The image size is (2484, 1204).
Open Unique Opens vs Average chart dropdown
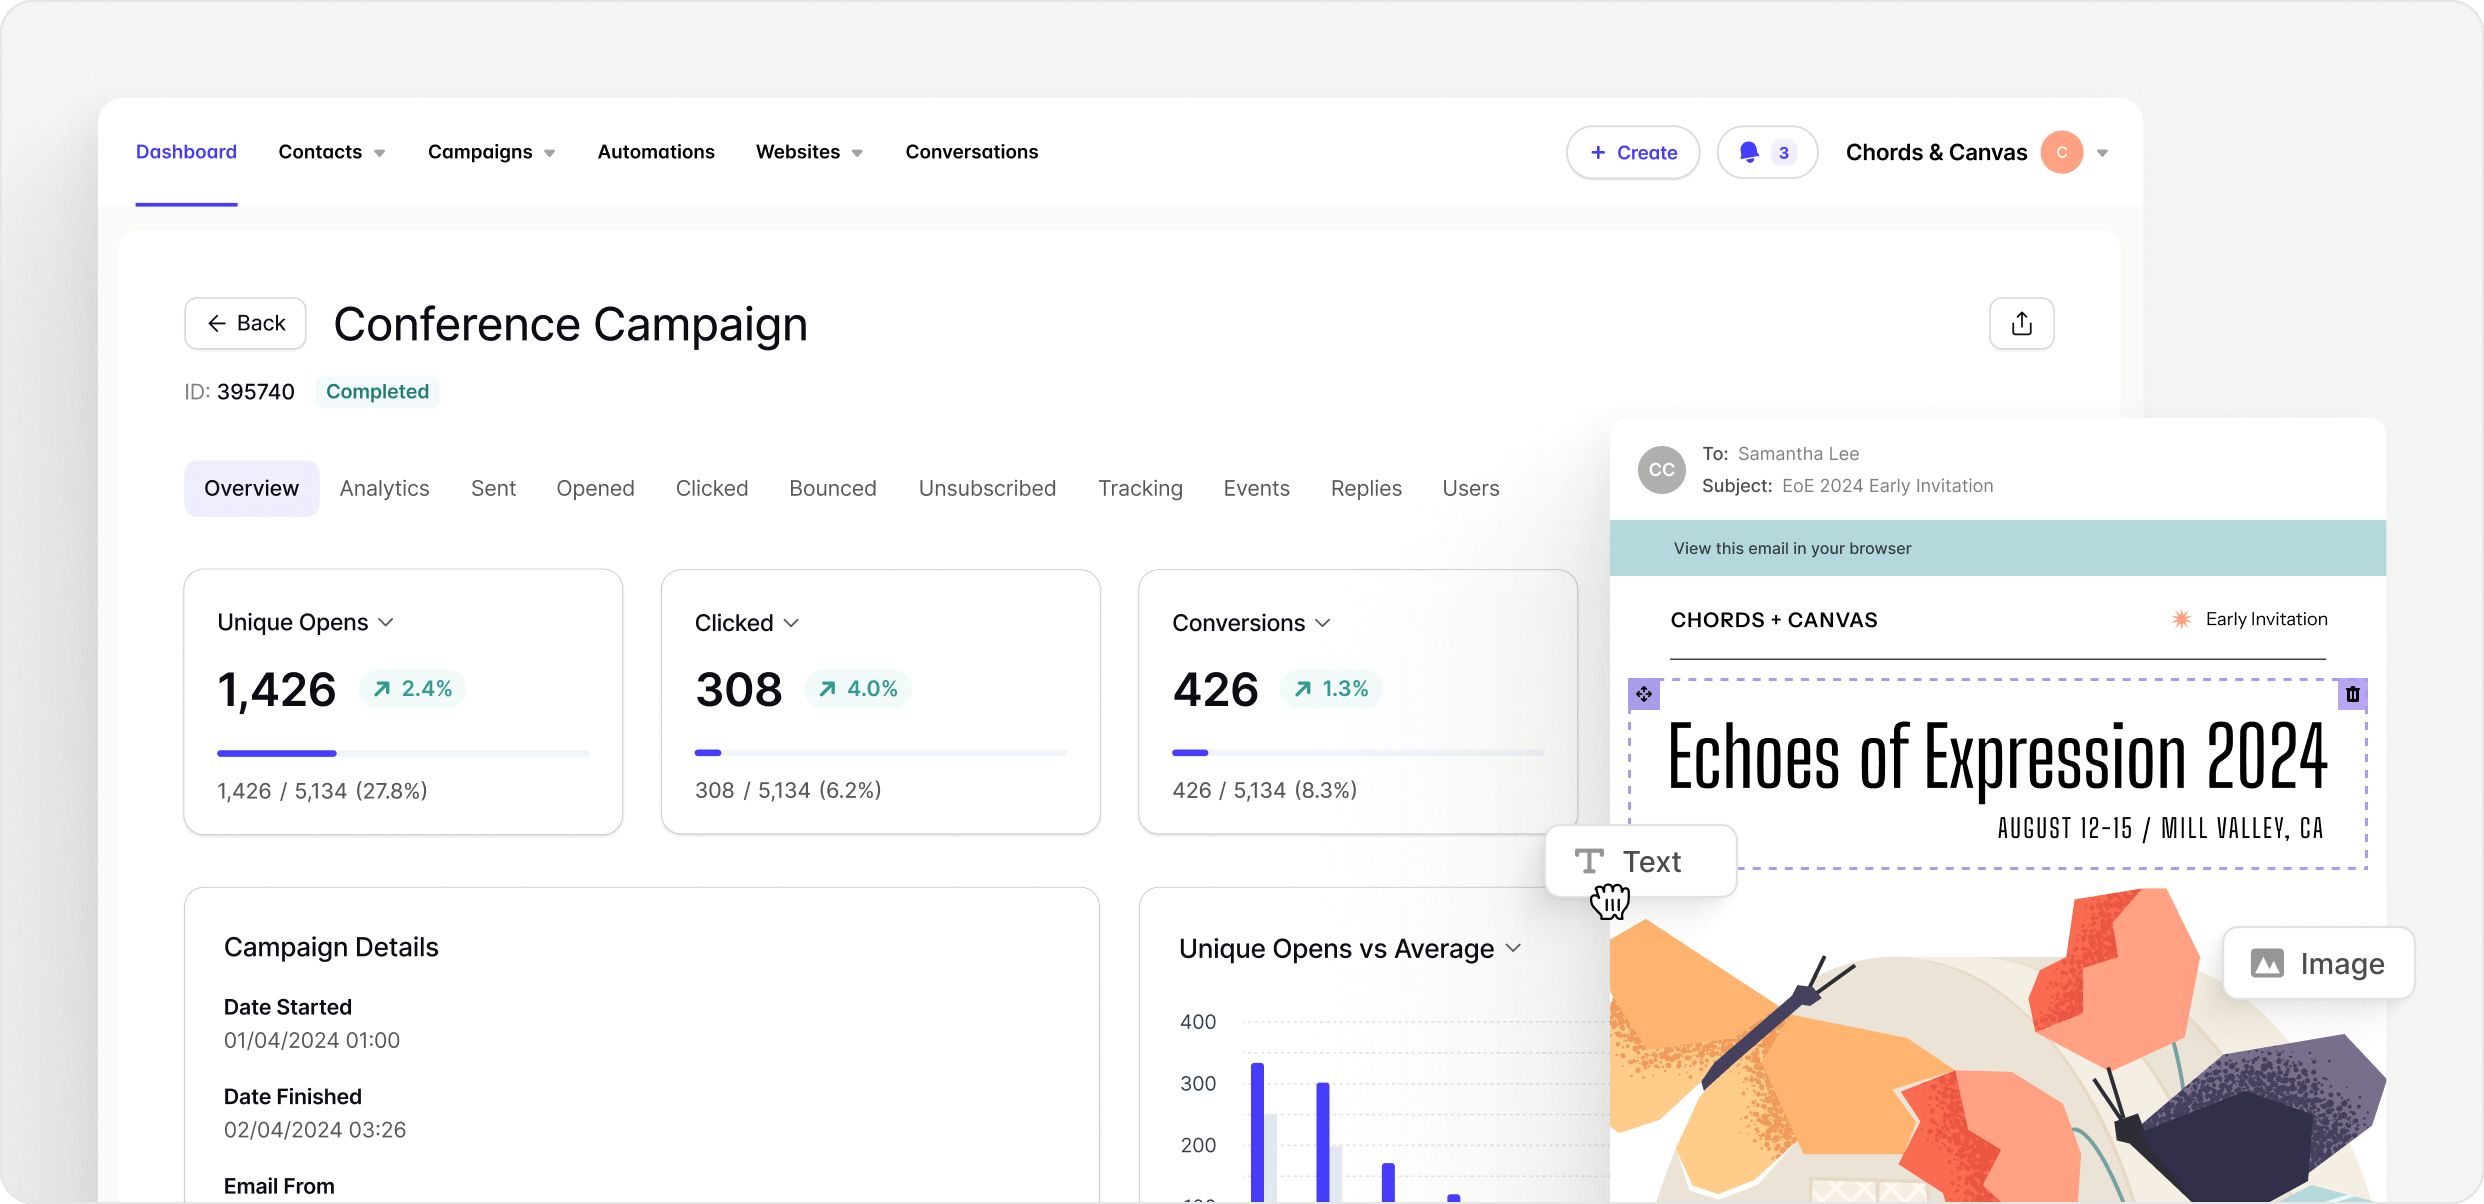[1513, 948]
